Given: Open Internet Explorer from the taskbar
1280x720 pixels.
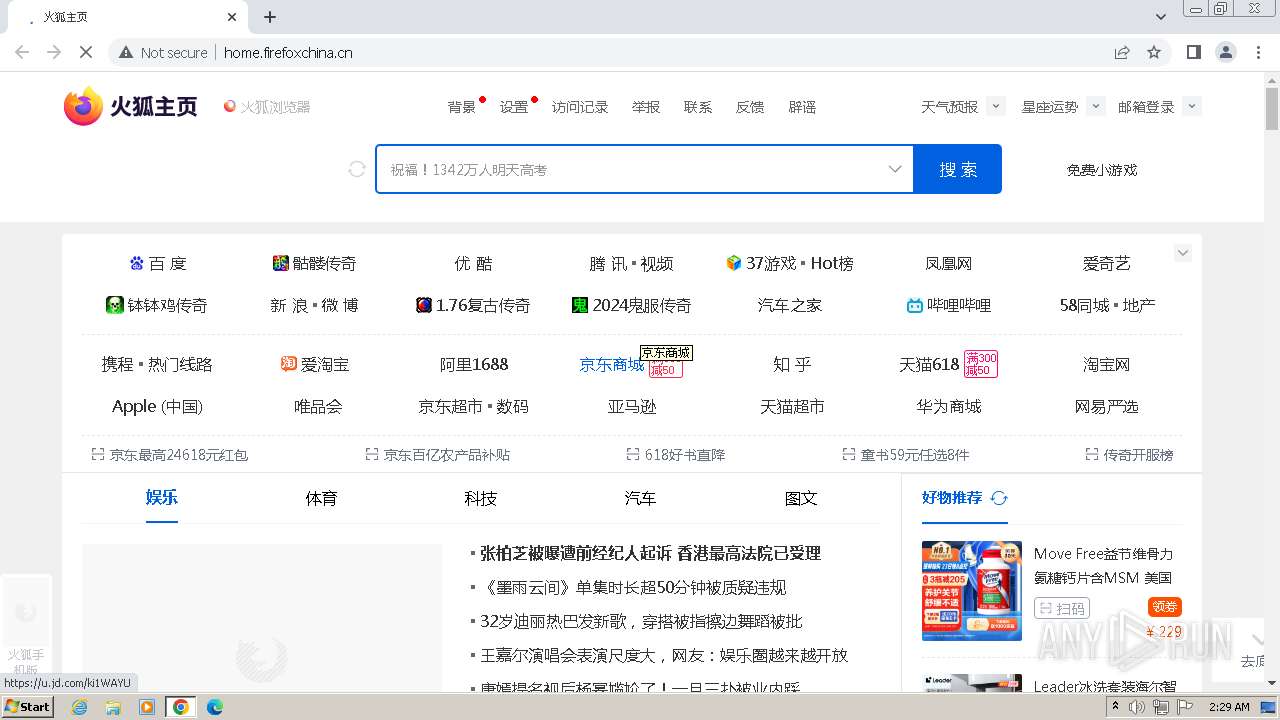Looking at the screenshot, I should click(x=80, y=707).
